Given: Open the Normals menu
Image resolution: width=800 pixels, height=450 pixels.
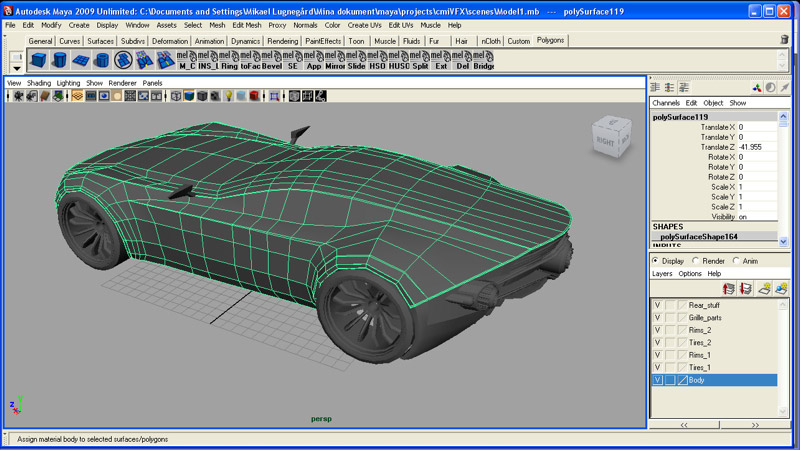Looking at the screenshot, I should point(305,25).
